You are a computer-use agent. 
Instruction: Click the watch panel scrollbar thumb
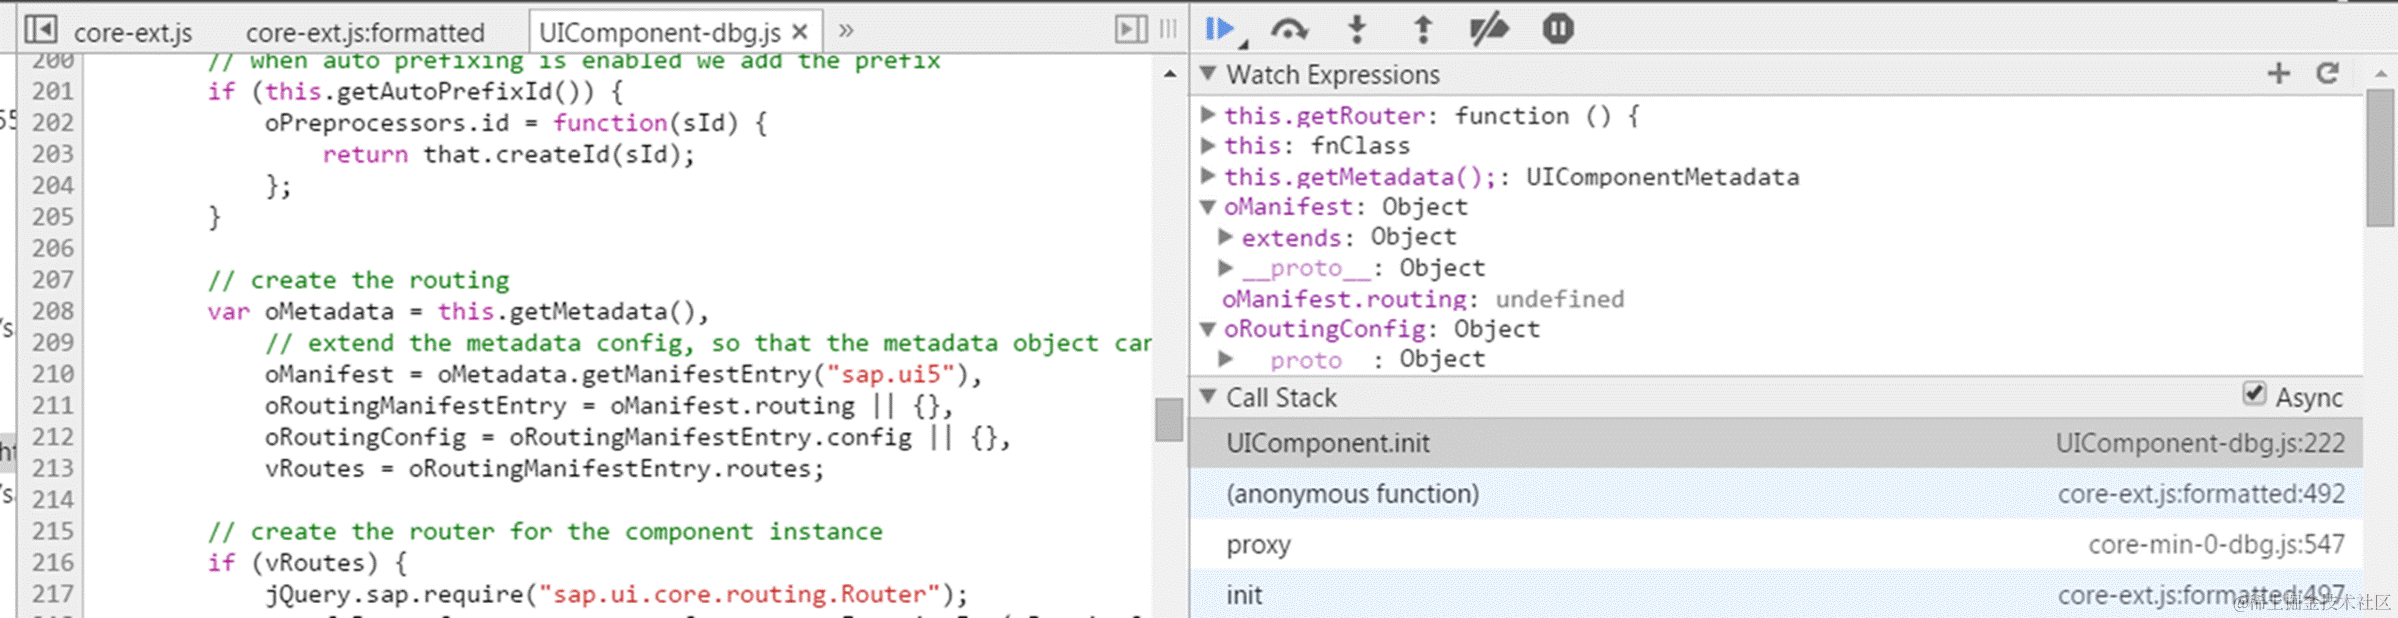[2380, 158]
